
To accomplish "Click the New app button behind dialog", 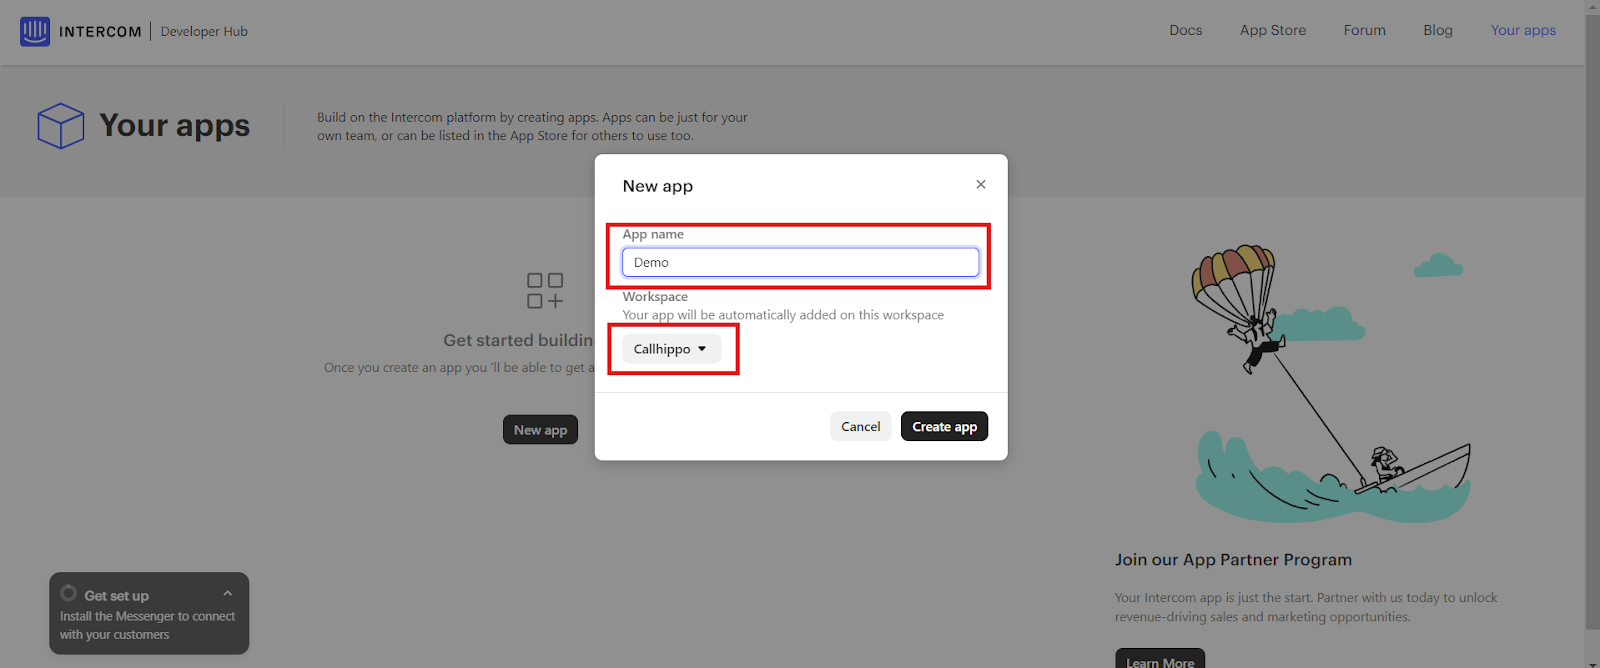I will 540,429.
